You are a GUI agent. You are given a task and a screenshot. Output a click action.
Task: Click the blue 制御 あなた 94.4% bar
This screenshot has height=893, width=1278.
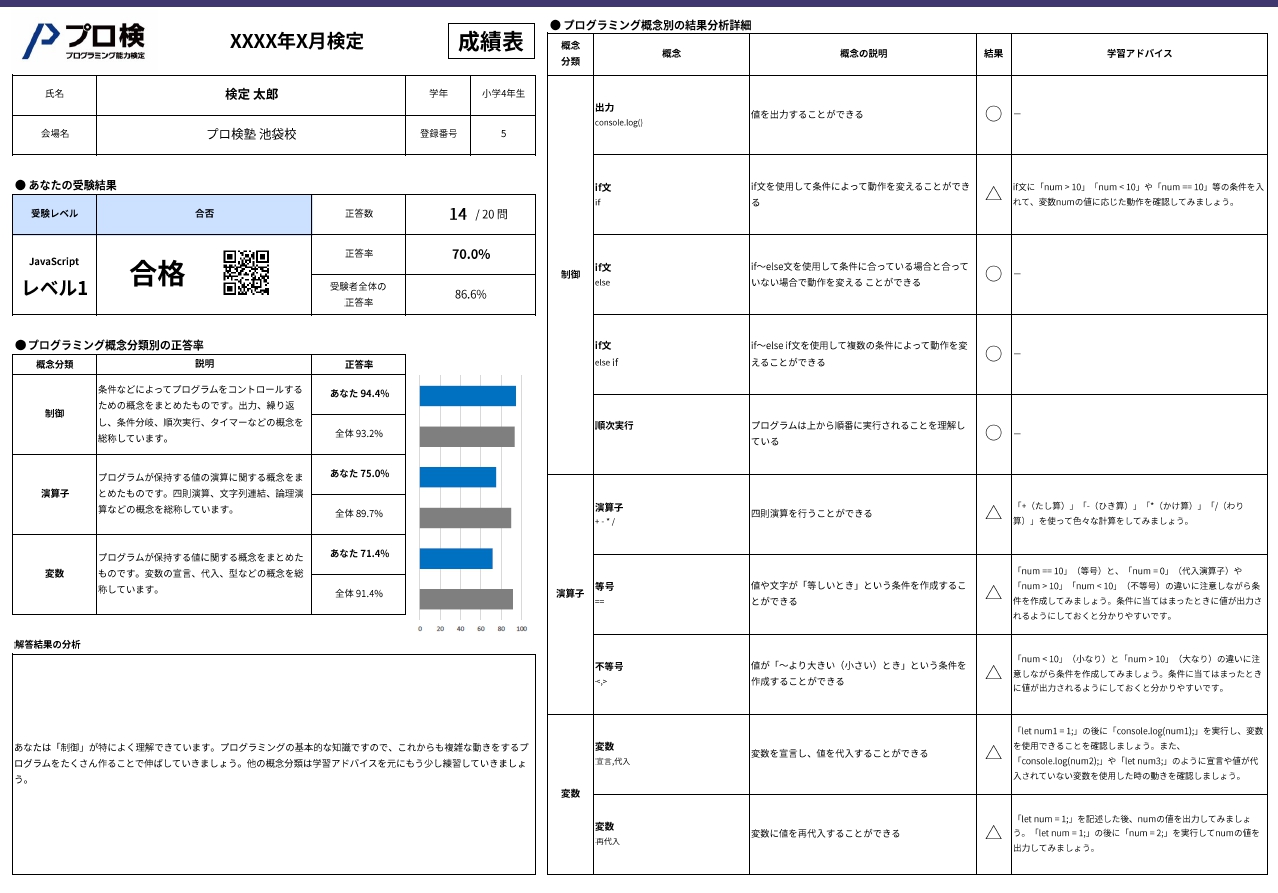click(467, 396)
